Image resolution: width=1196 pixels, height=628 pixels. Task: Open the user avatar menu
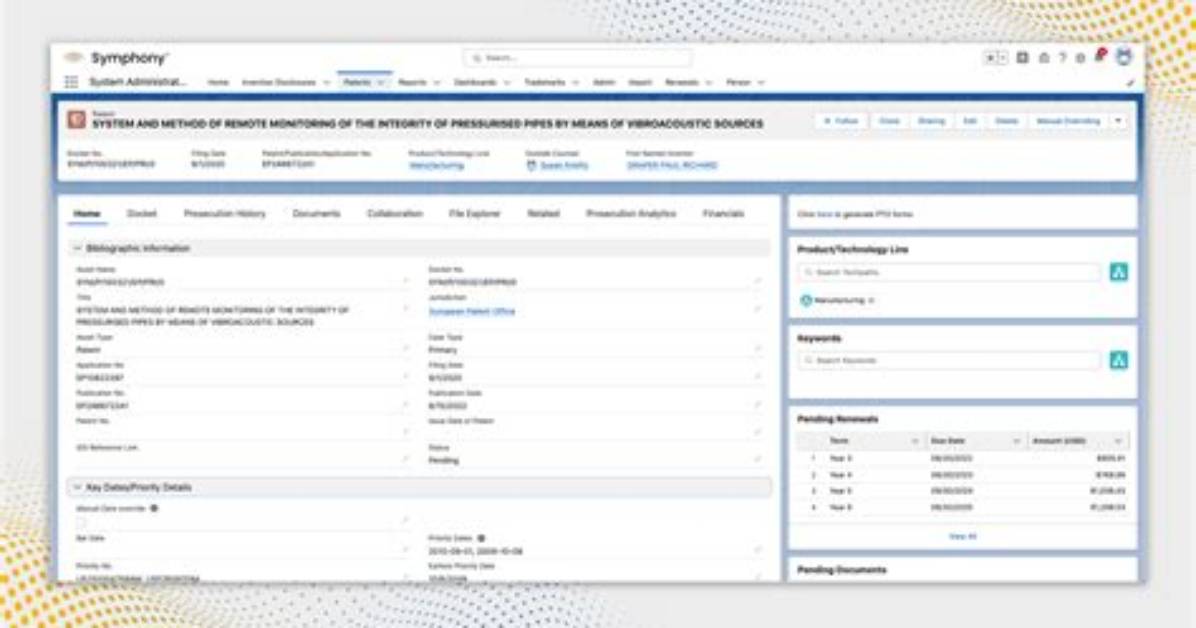1124,56
